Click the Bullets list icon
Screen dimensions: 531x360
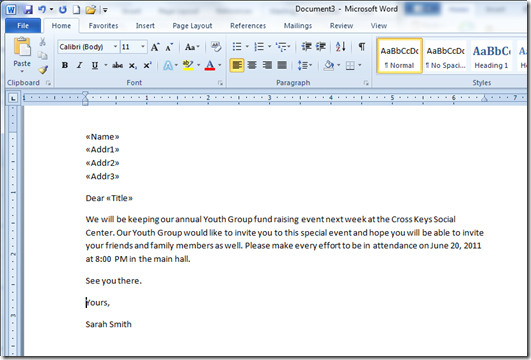237,46
